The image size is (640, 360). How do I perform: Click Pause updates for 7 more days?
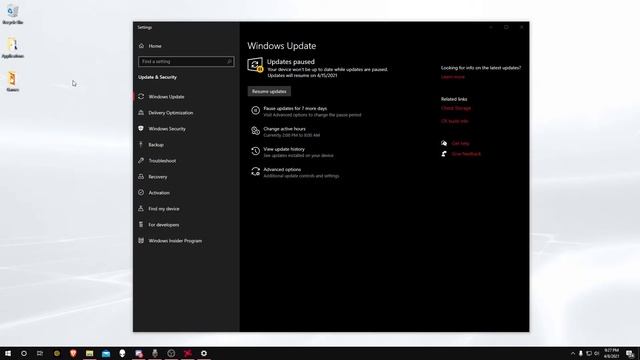click(295, 109)
